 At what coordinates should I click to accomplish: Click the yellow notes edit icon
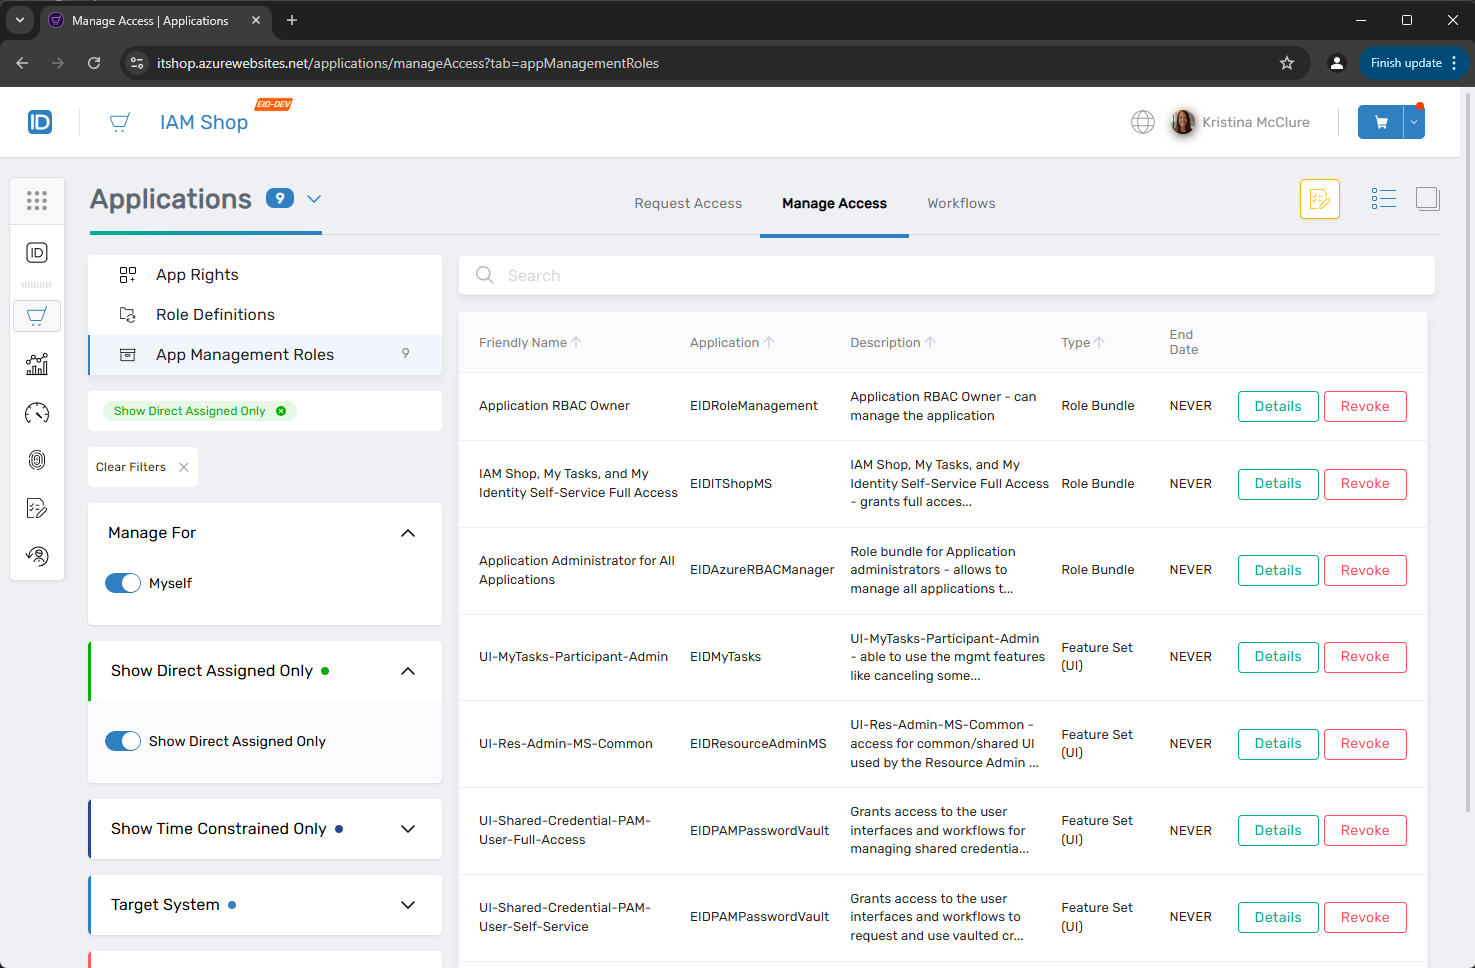pyautogui.click(x=1320, y=199)
